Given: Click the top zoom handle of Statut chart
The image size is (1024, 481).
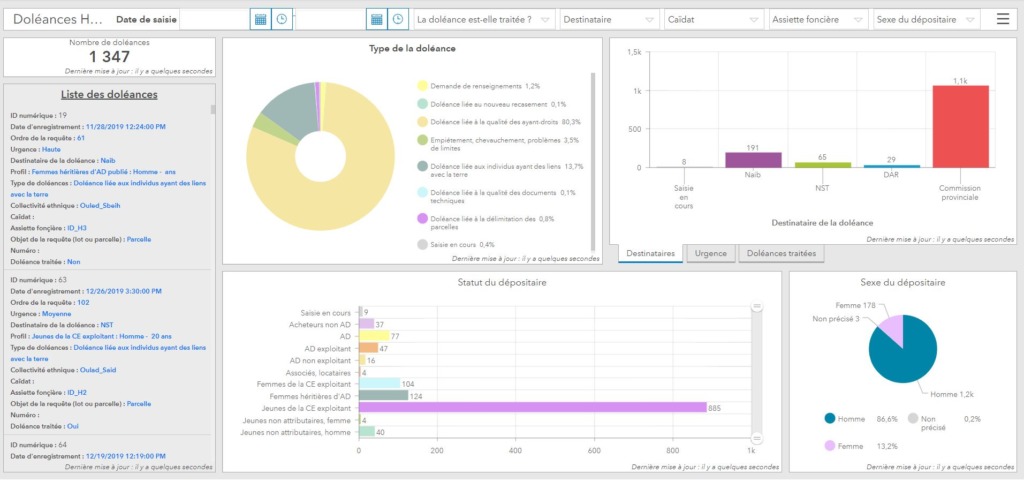Looking at the screenshot, I should pyautogui.click(x=757, y=306).
